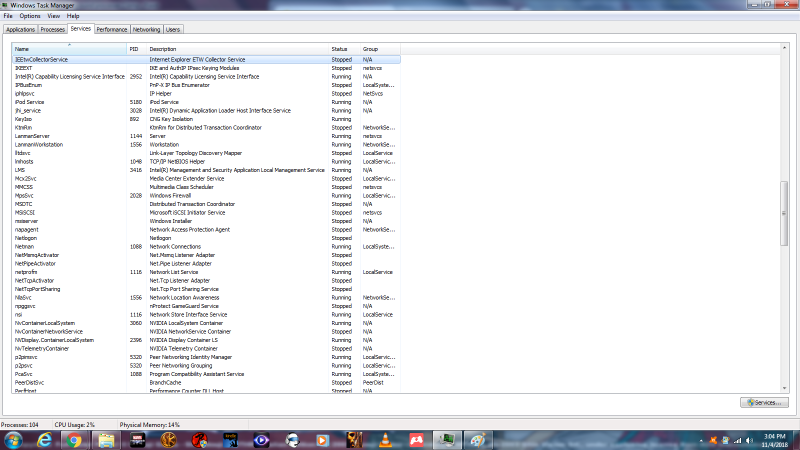800x450 pixels.
Task: Click the 'IP Helper' description cell
Action: 160,93
